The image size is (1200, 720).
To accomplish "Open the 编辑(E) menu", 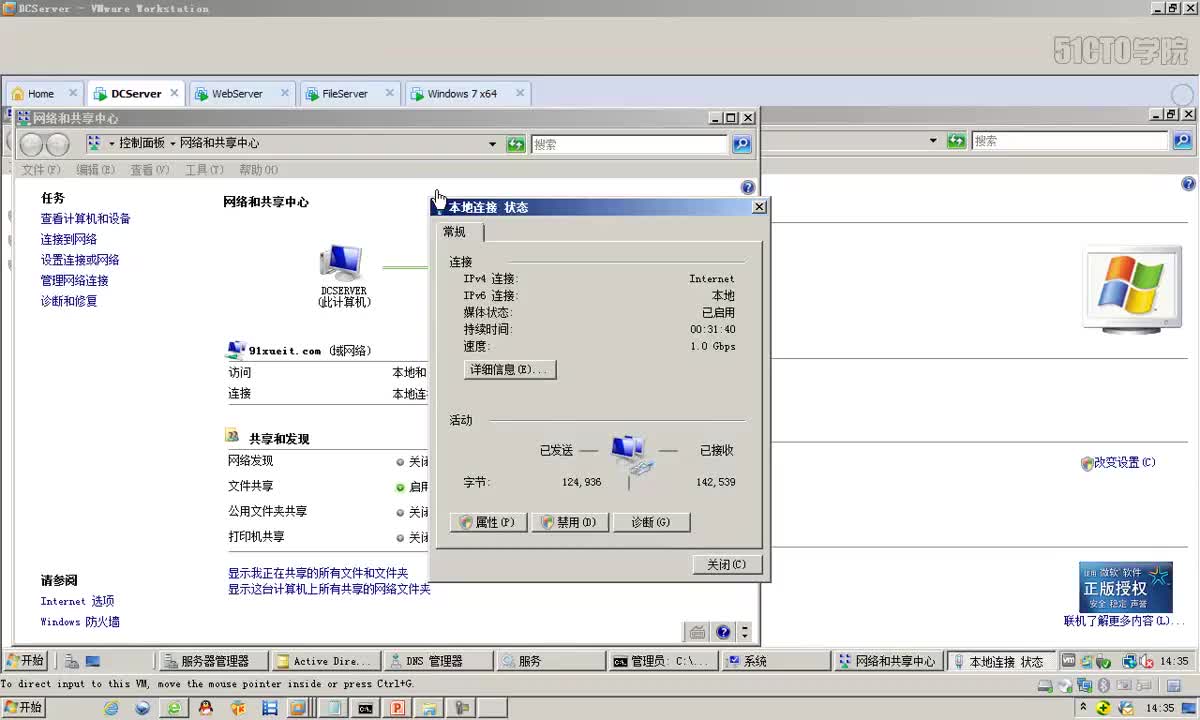I will (x=95, y=170).
